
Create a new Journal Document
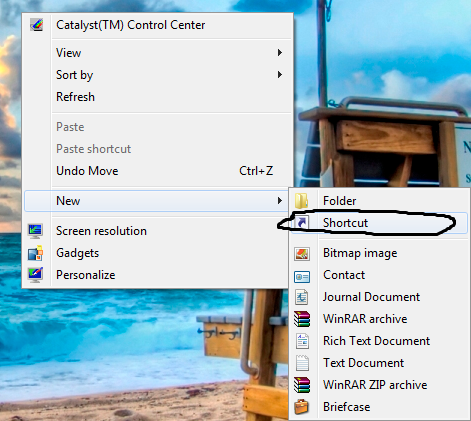(379, 297)
